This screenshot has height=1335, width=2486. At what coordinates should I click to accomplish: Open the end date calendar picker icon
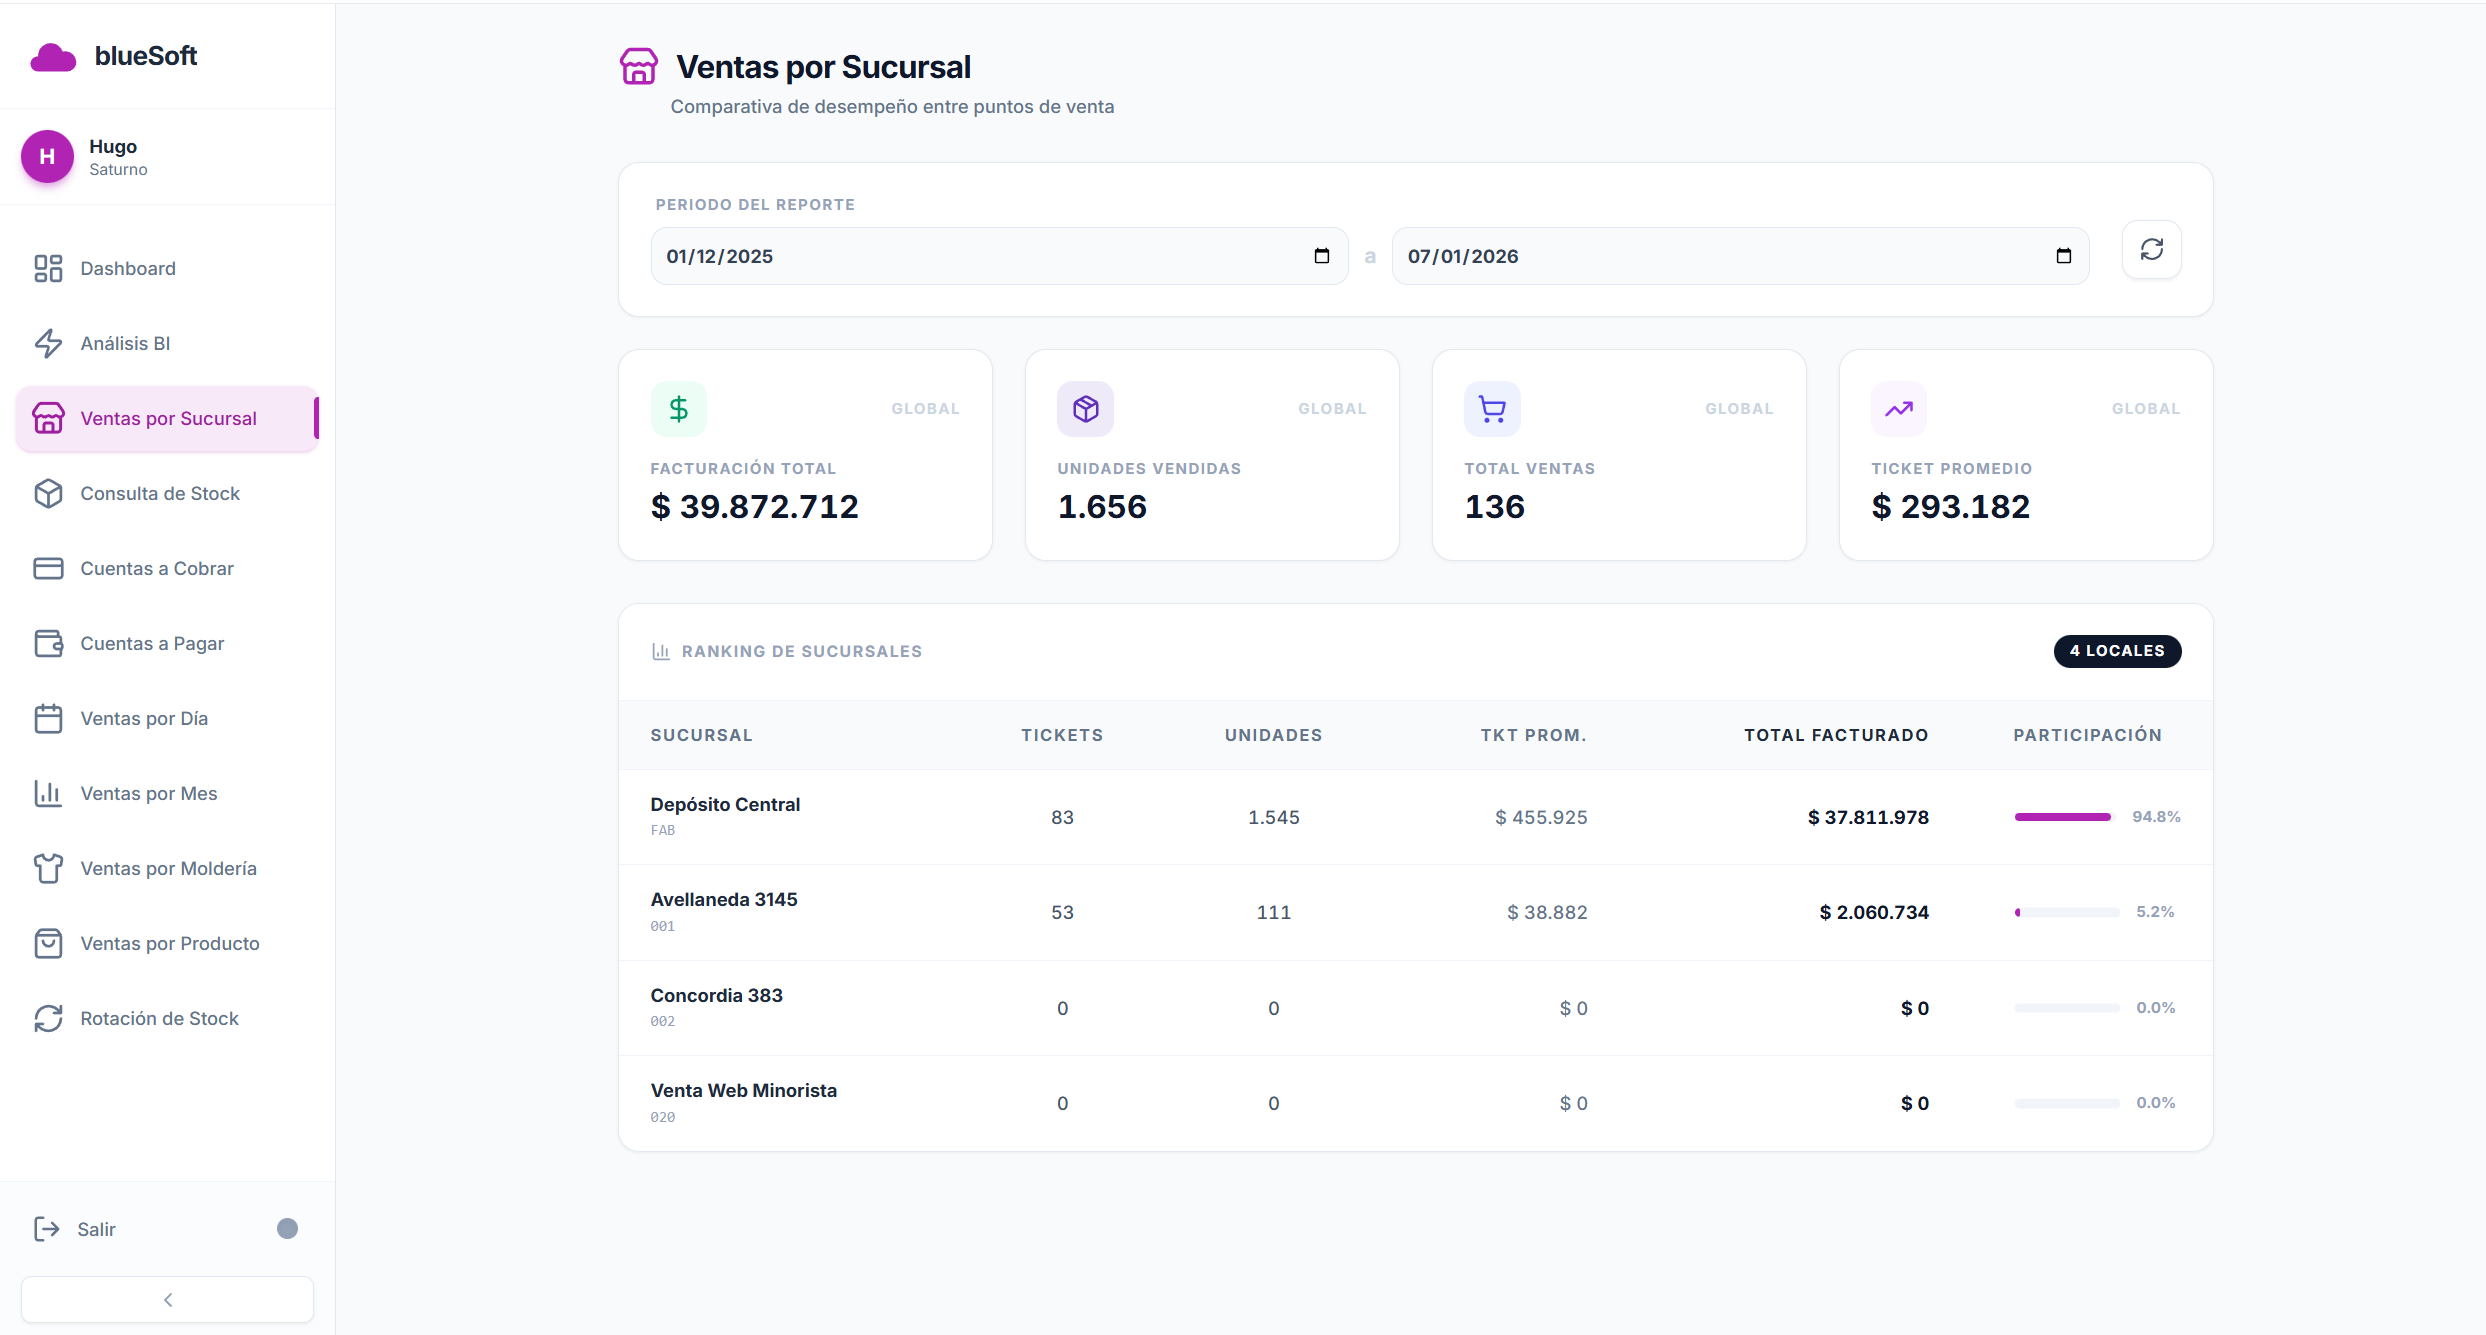(x=2063, y=256)
